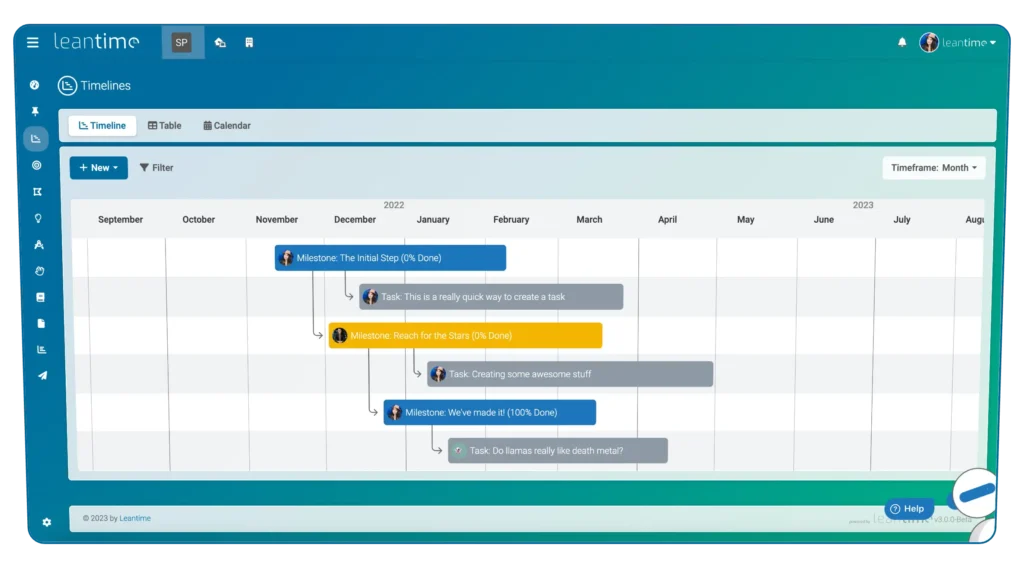
Task: Click September column header
Action: [120, 219]
